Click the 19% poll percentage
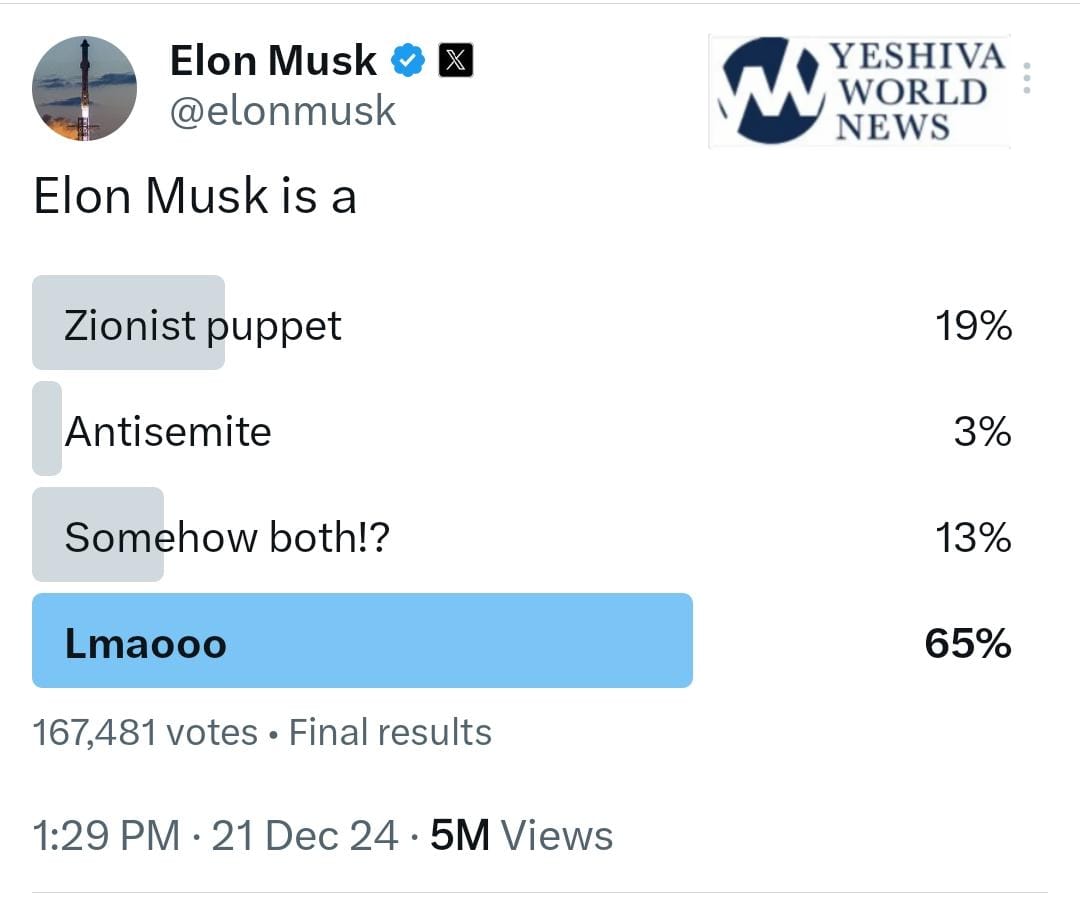 pyautogui.click(x=973, y=325)
